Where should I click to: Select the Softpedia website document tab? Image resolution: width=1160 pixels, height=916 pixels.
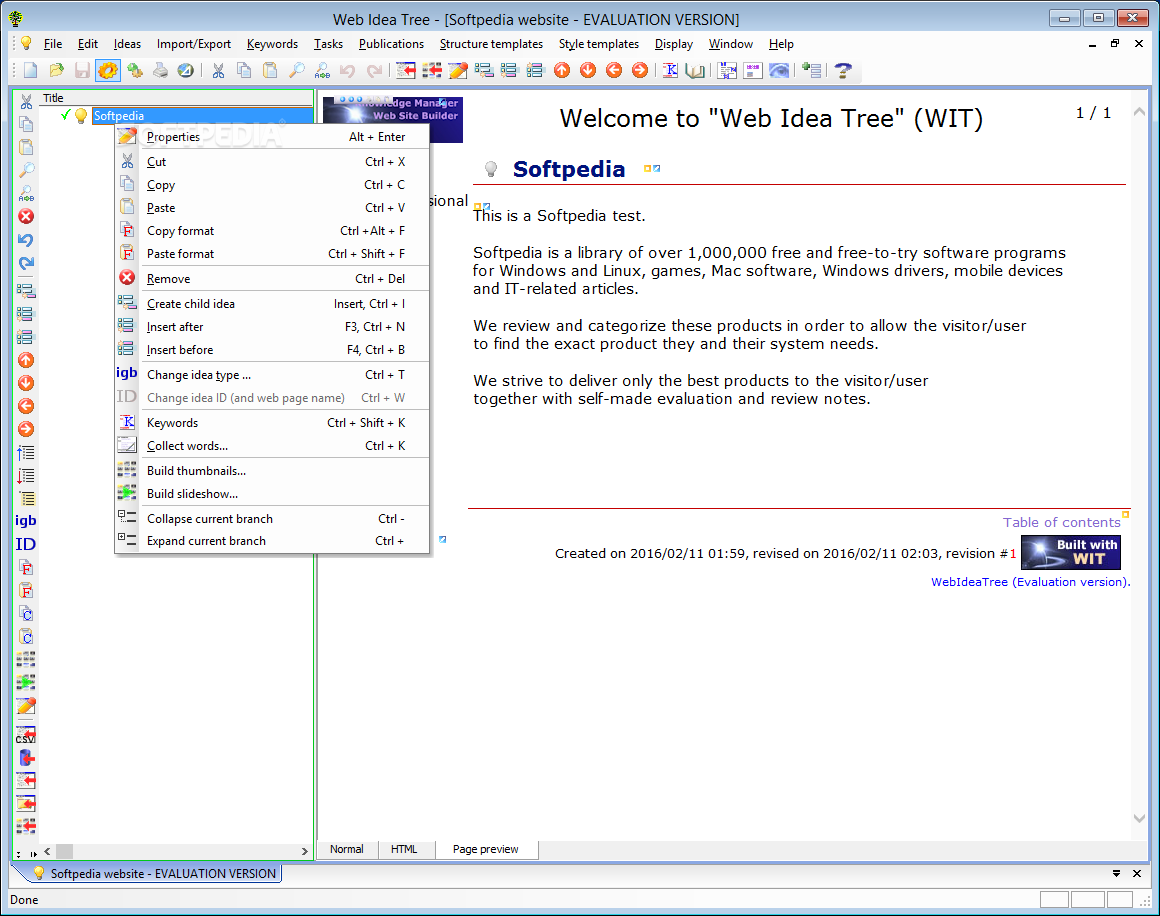tap(155, 874)
